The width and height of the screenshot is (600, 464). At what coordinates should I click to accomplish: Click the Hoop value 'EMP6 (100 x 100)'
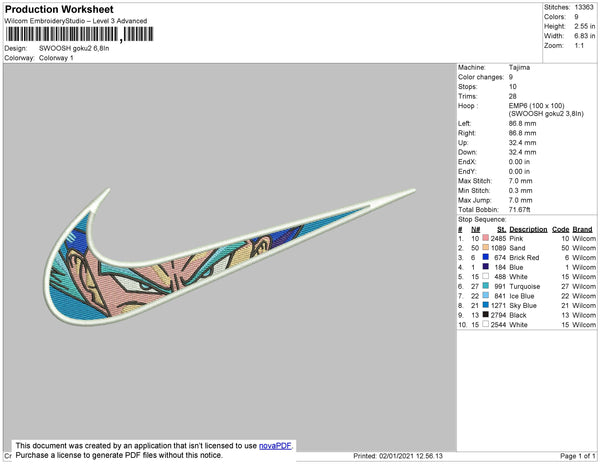(536, 106)
